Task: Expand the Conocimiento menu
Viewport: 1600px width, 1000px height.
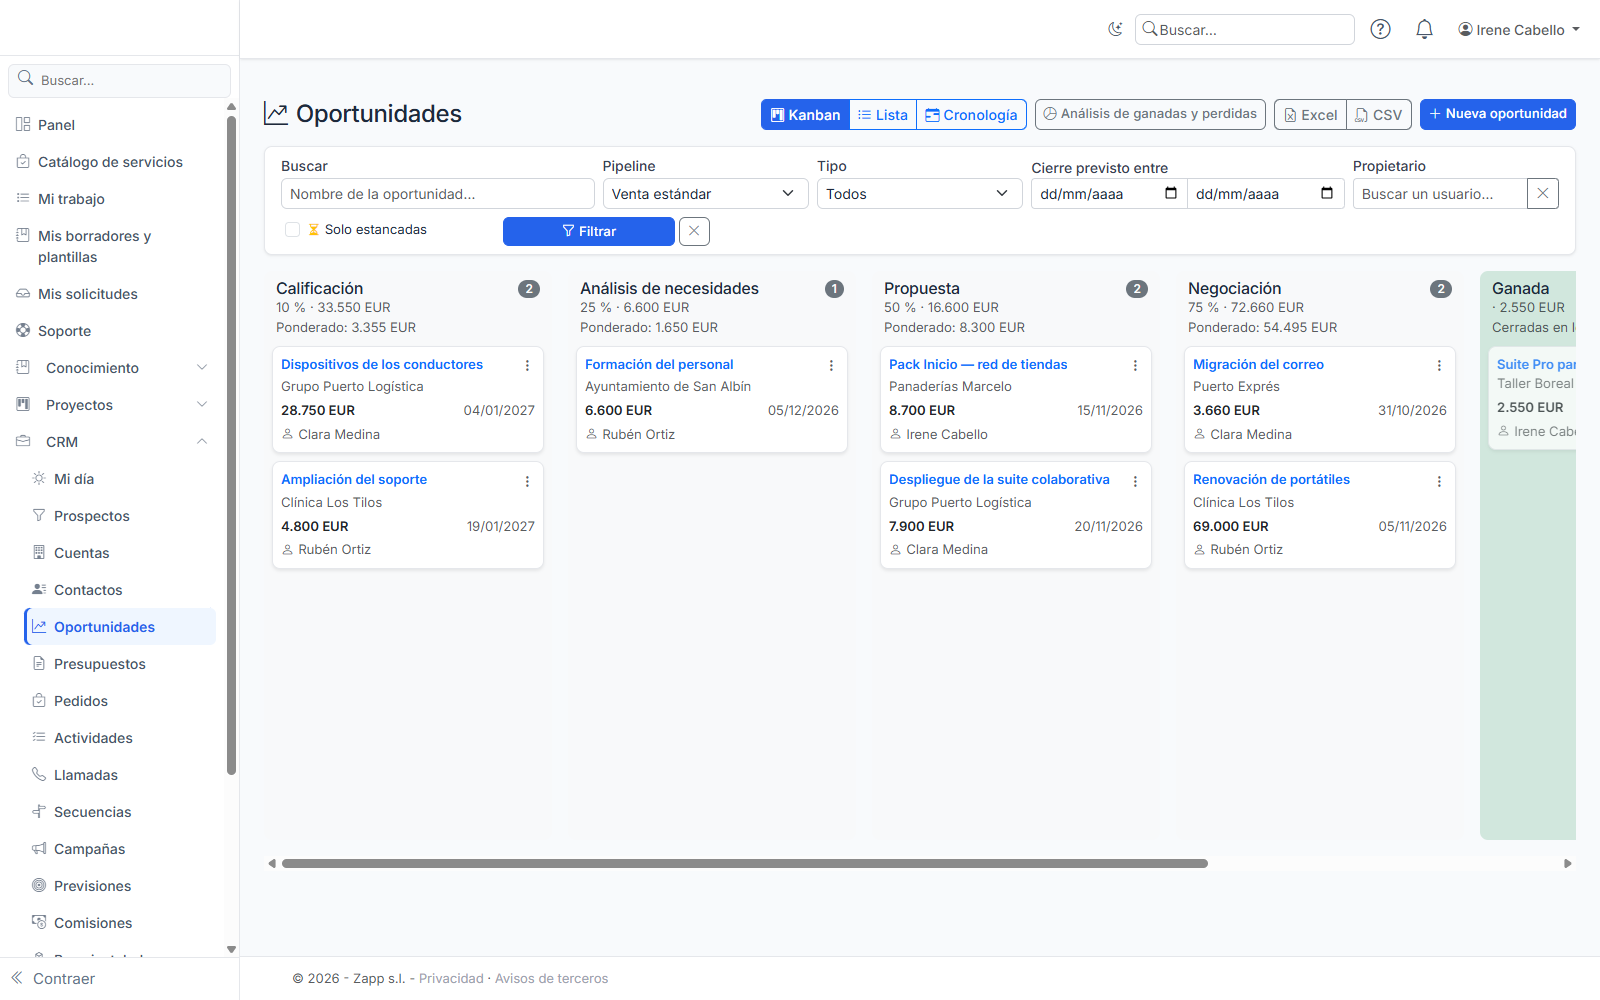Action: click(x=112, y=368)
